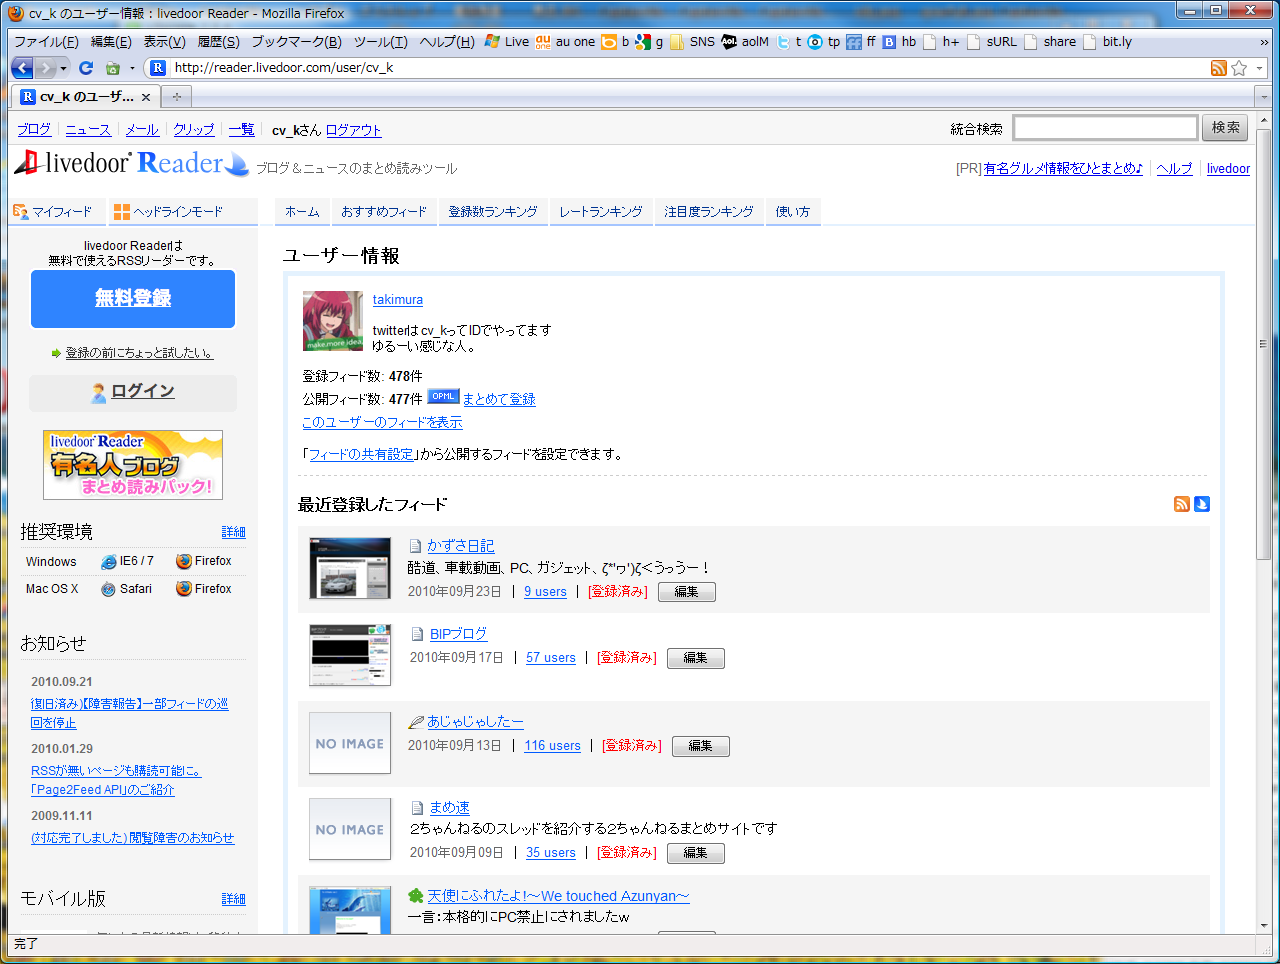Open the ファイル(F) menu
This screenshot has width=1280, height=964.
46,42
